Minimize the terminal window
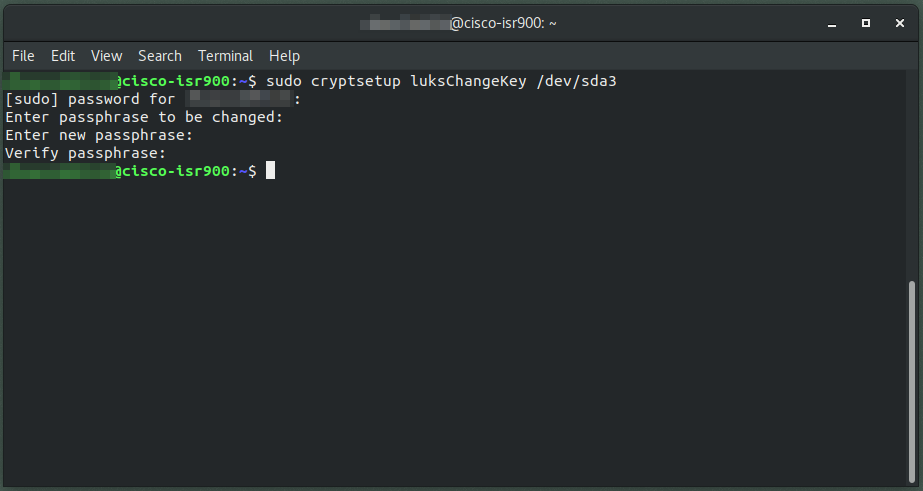Screen dimensions: 923x491 click(x=832, y=24)
